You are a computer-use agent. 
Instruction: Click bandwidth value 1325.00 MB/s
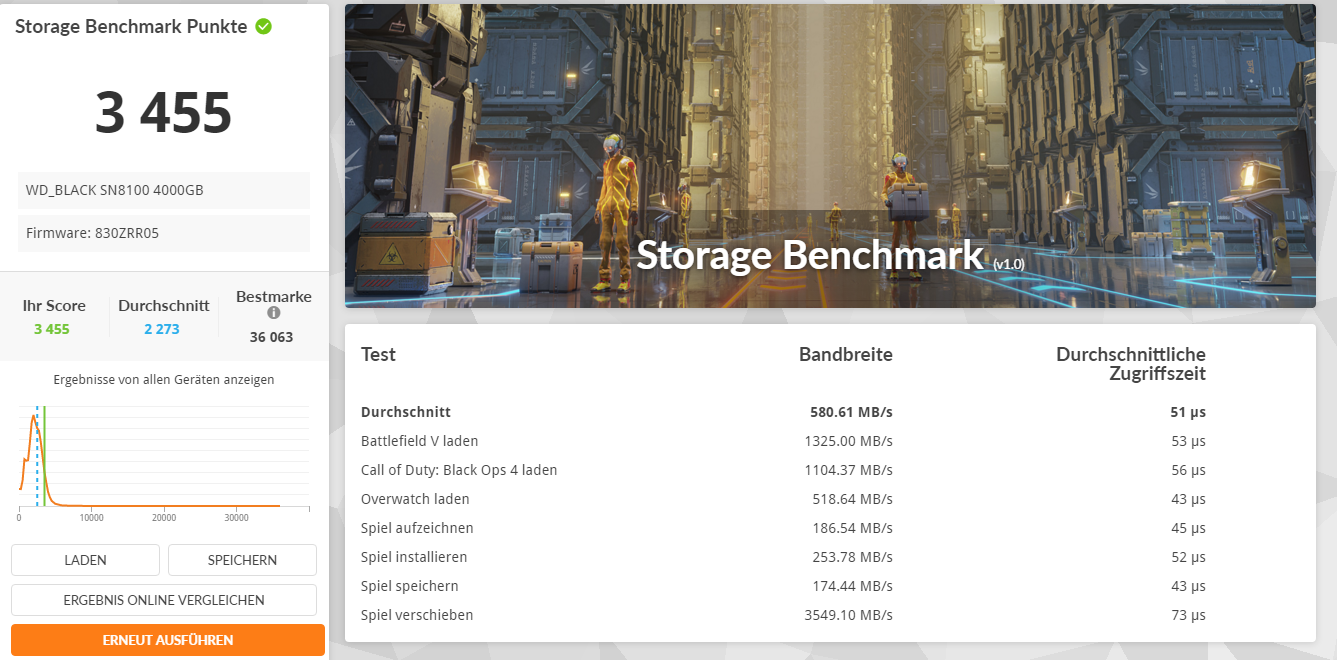(x=848, y=441)
